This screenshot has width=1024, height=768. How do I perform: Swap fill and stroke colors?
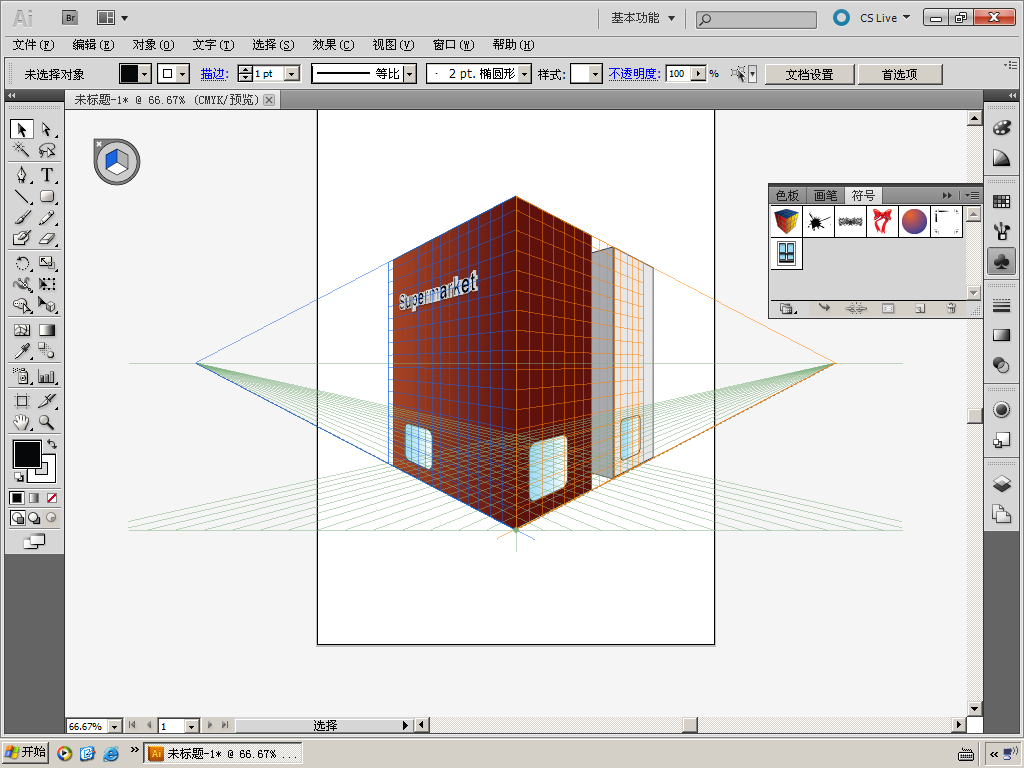52,444
